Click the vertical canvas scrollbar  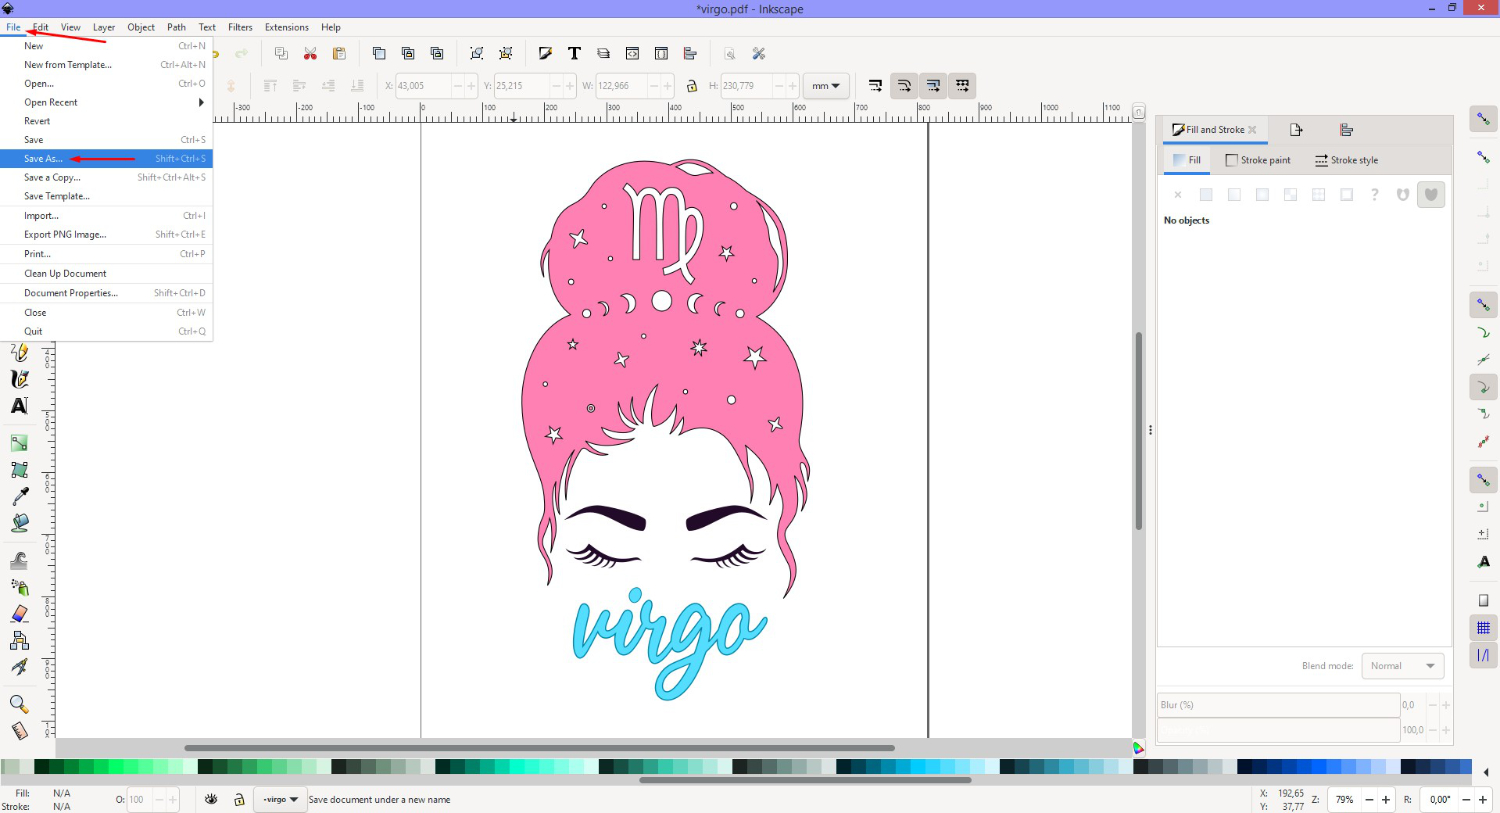(x=1138, y=431)
